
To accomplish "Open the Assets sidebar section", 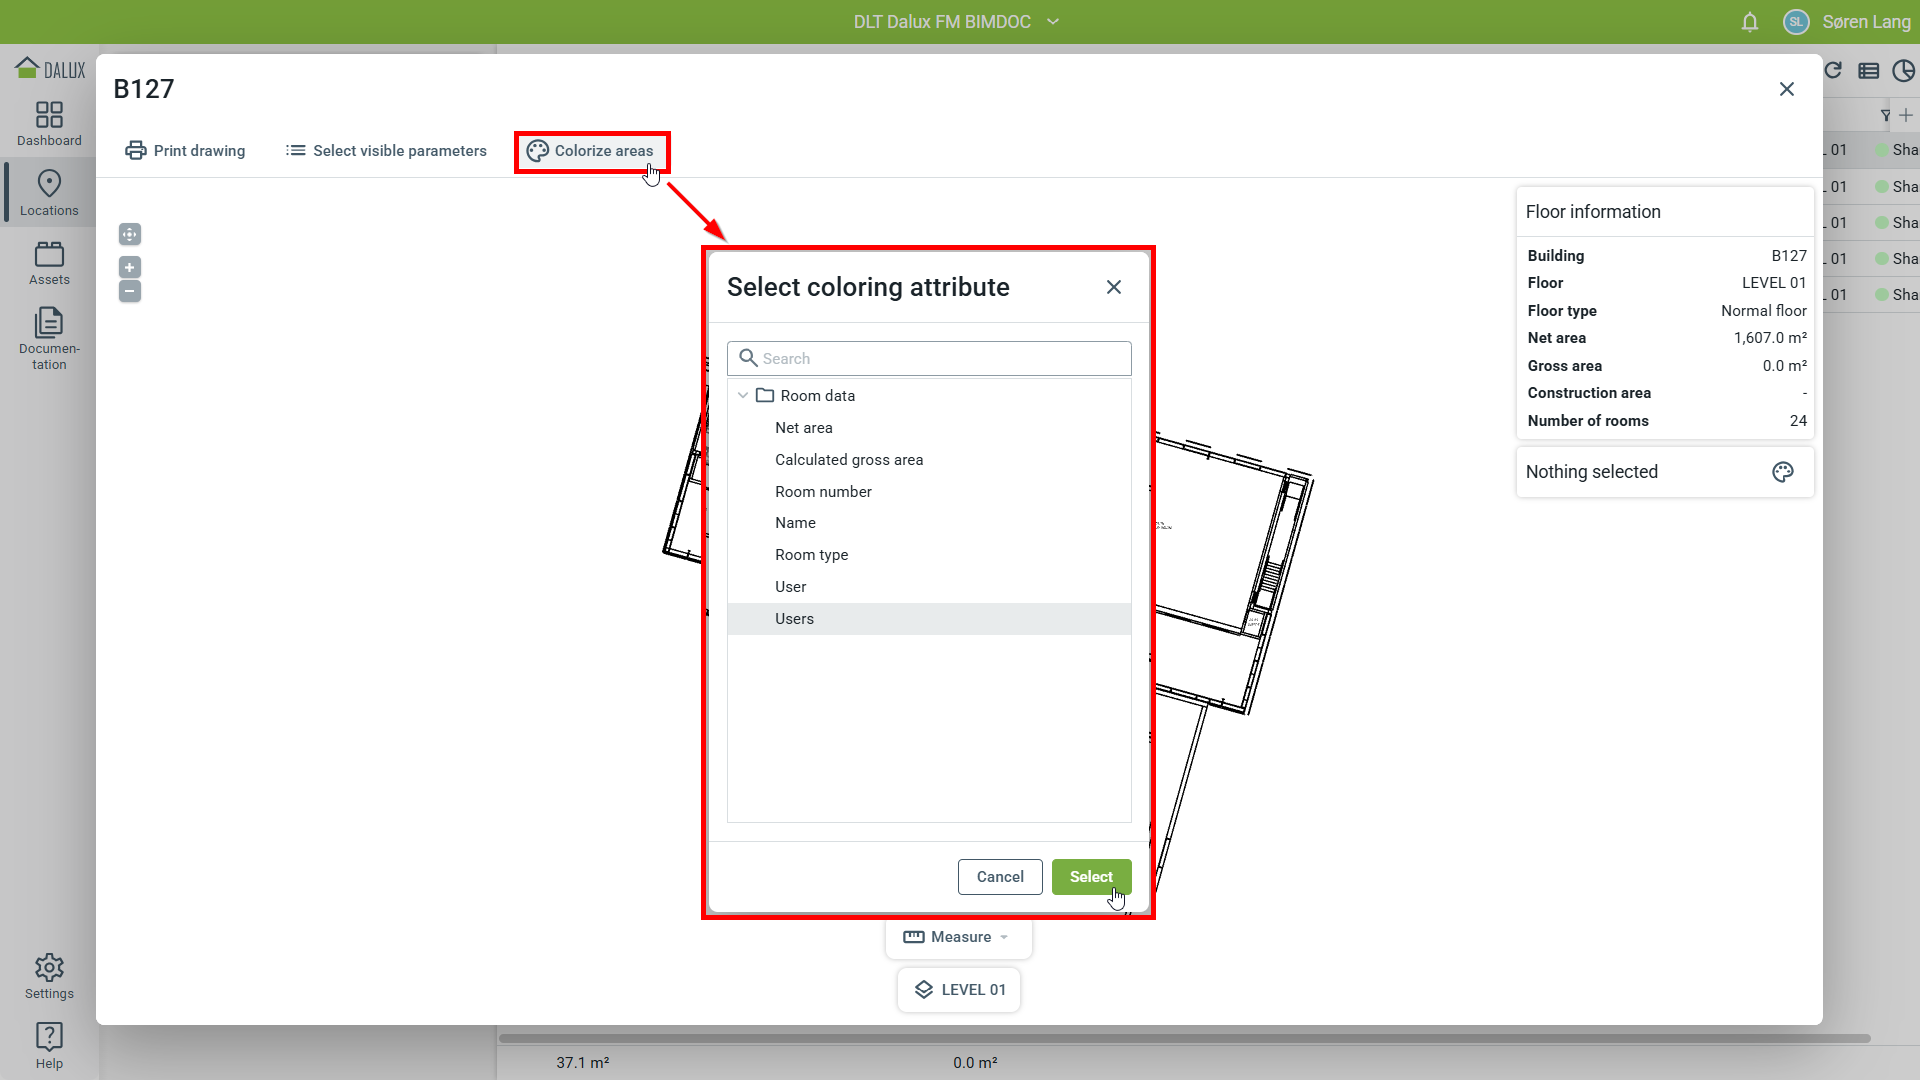I will tap(49, 263).
